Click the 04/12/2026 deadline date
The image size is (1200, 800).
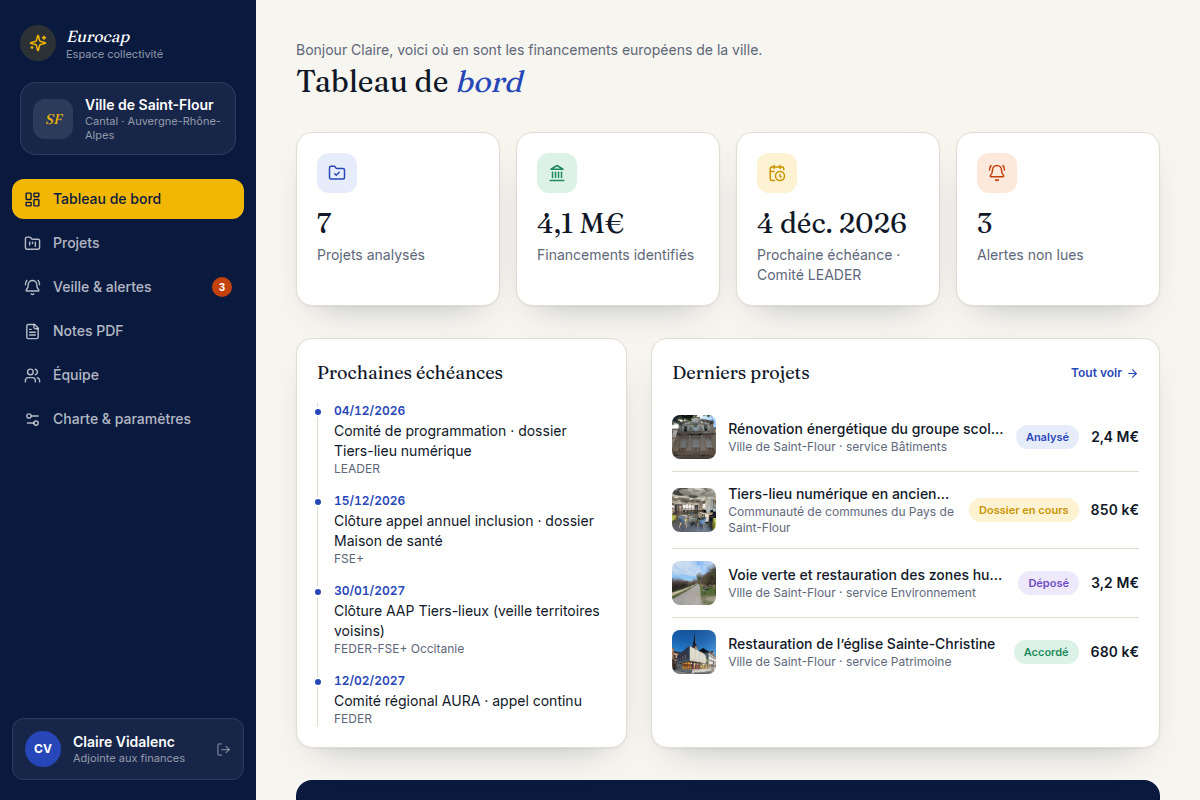(x=370, y=411)
